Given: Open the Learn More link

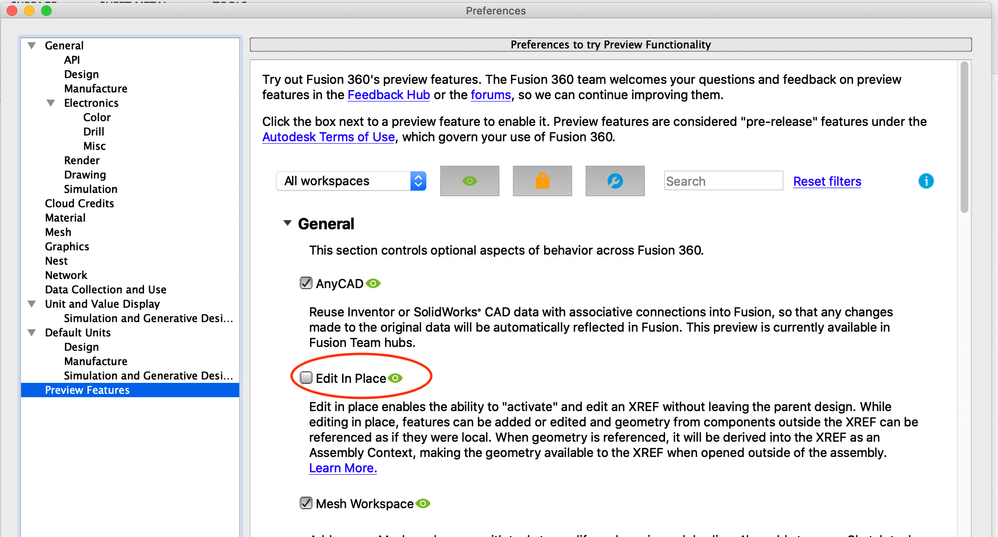Looking at the screenshot, I should [342, 468].
